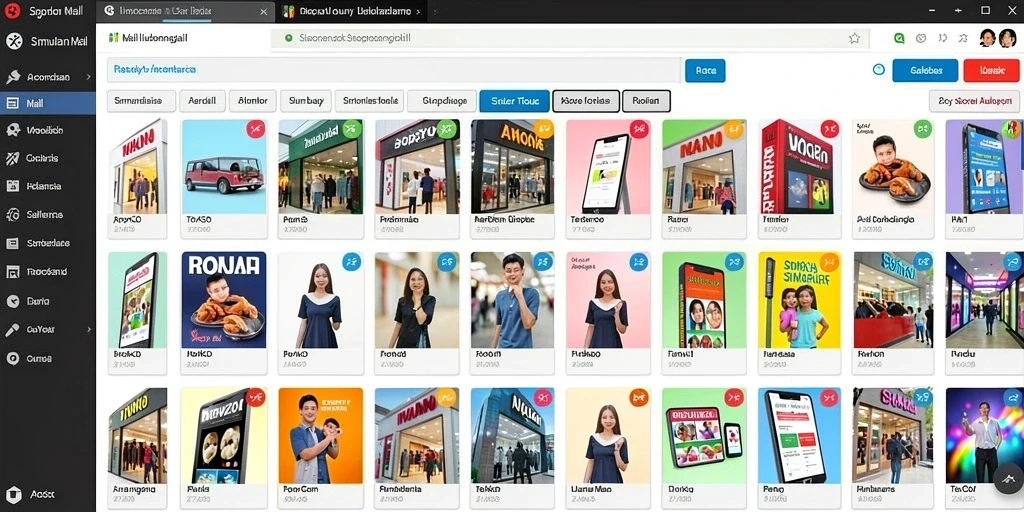Click the red logo icon in the title bar
Screen dimensions: 1024x512
tap(12, 10)
